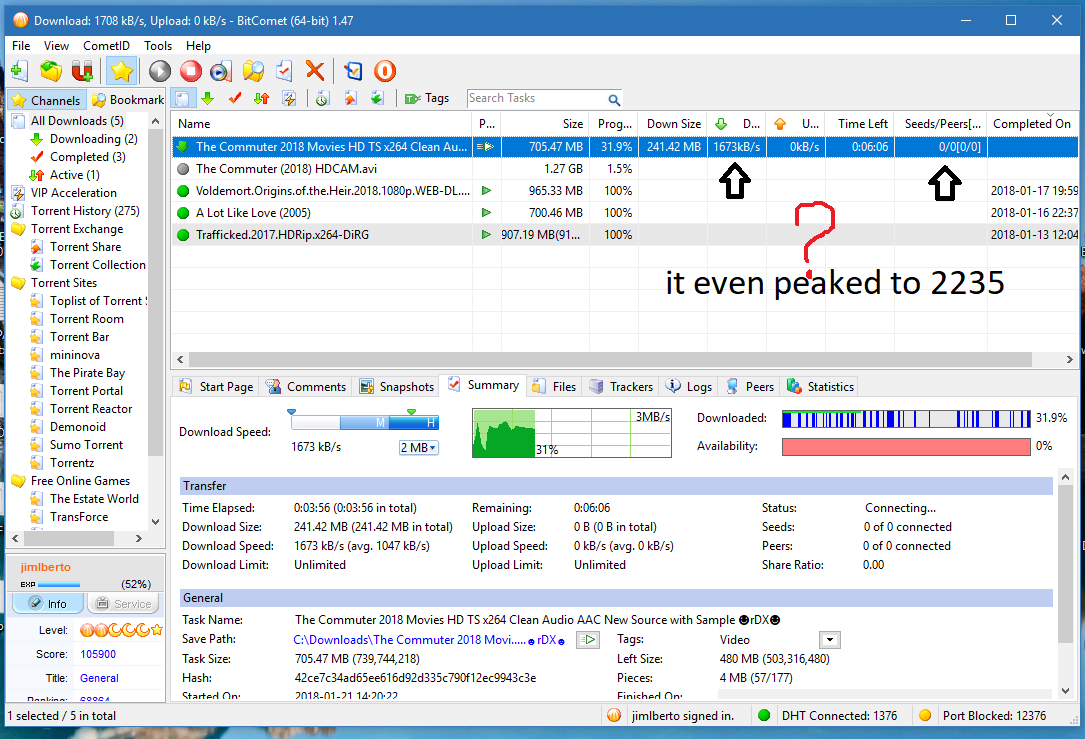Image resolution: width=1085 pixels, height=739 pixels.
Task: Select Torrent History (275) item
Action: click(x=85, y=210)
